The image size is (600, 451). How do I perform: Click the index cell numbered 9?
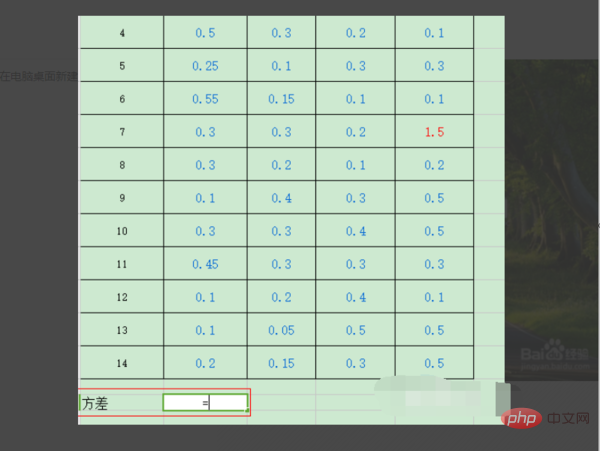(x=122, y=197)
